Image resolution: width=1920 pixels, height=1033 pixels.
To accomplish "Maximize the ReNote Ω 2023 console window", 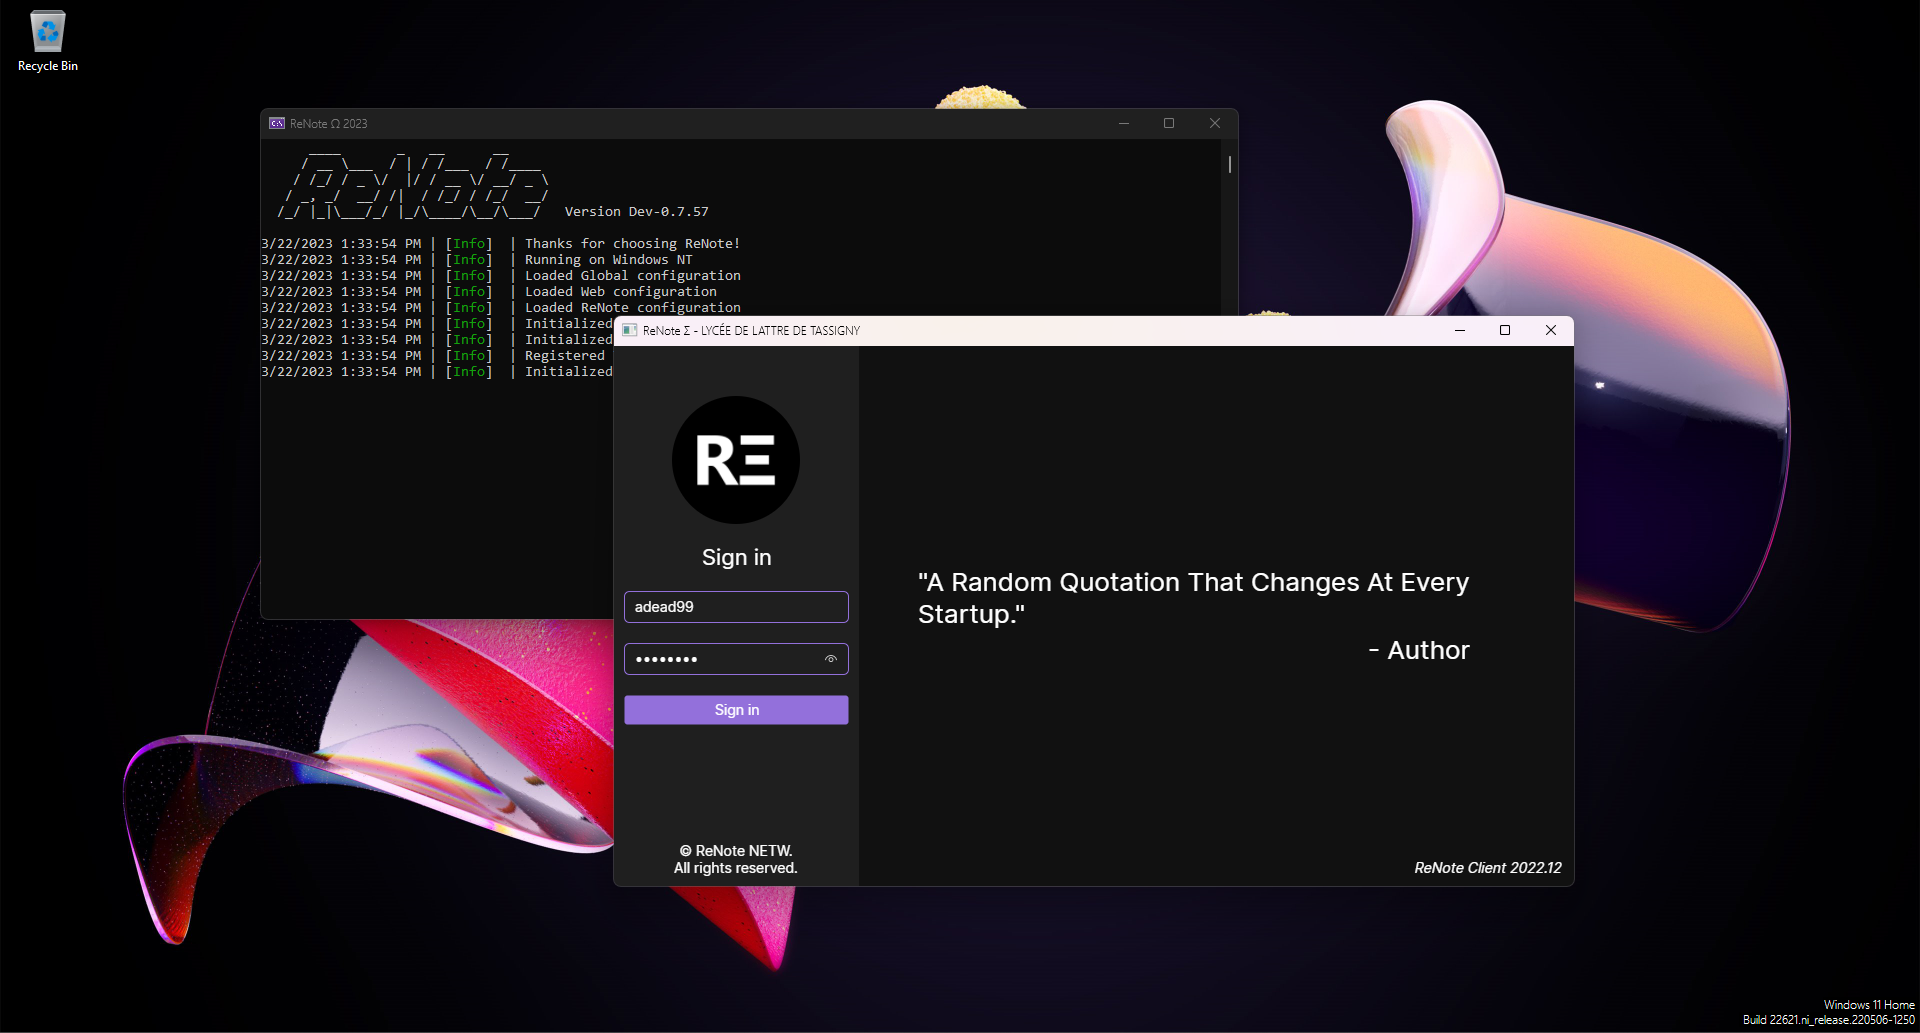I will pos(1169,124).
